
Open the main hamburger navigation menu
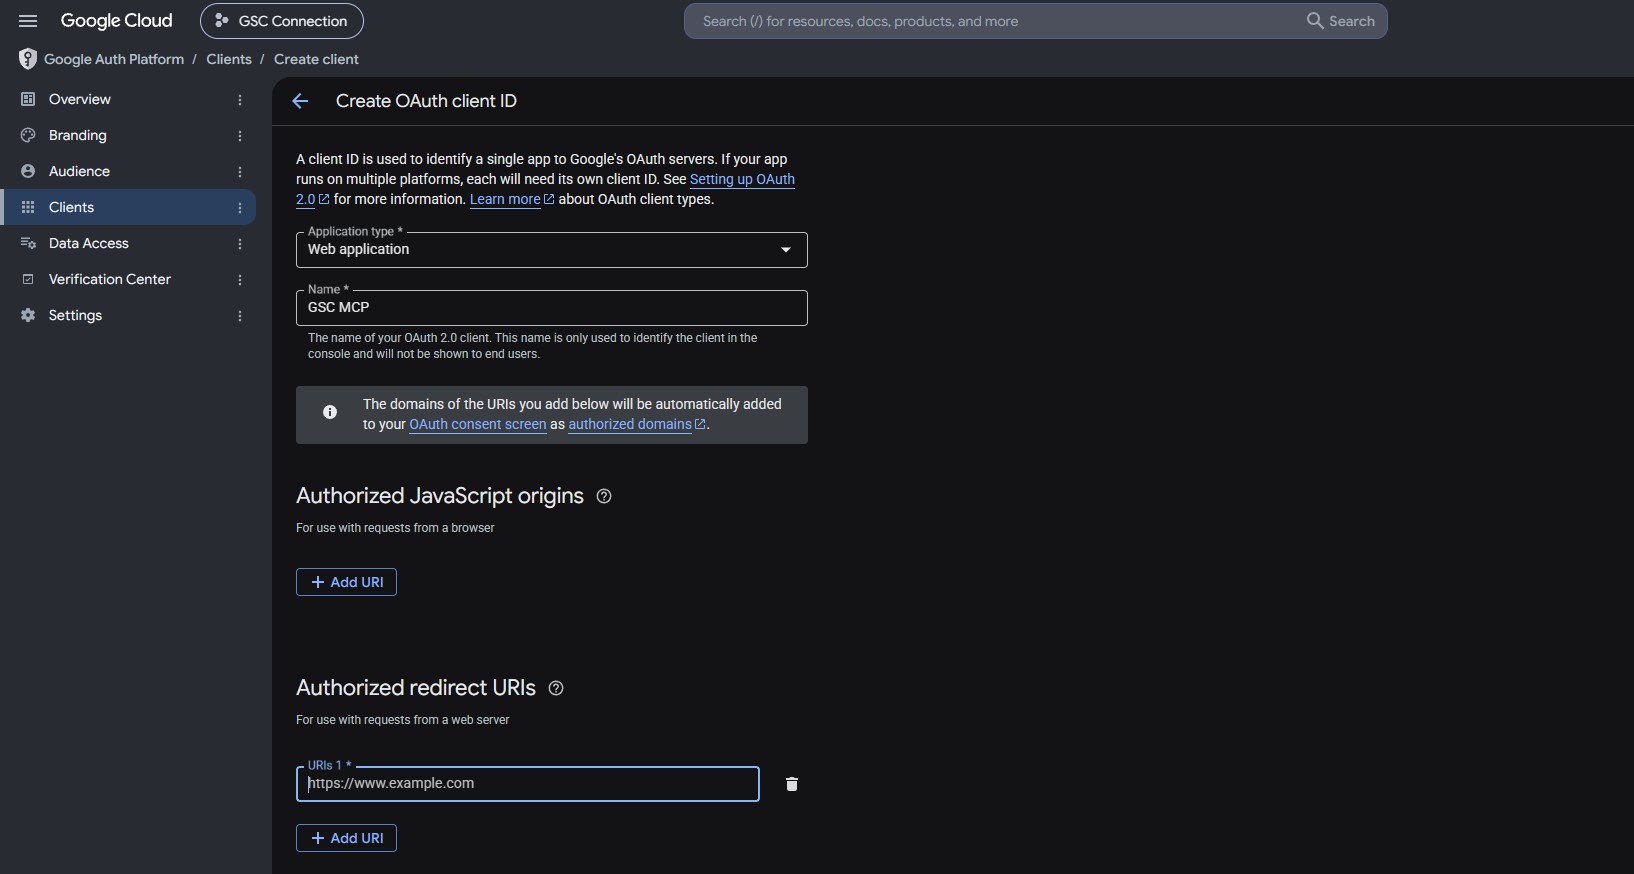(28, 21)
